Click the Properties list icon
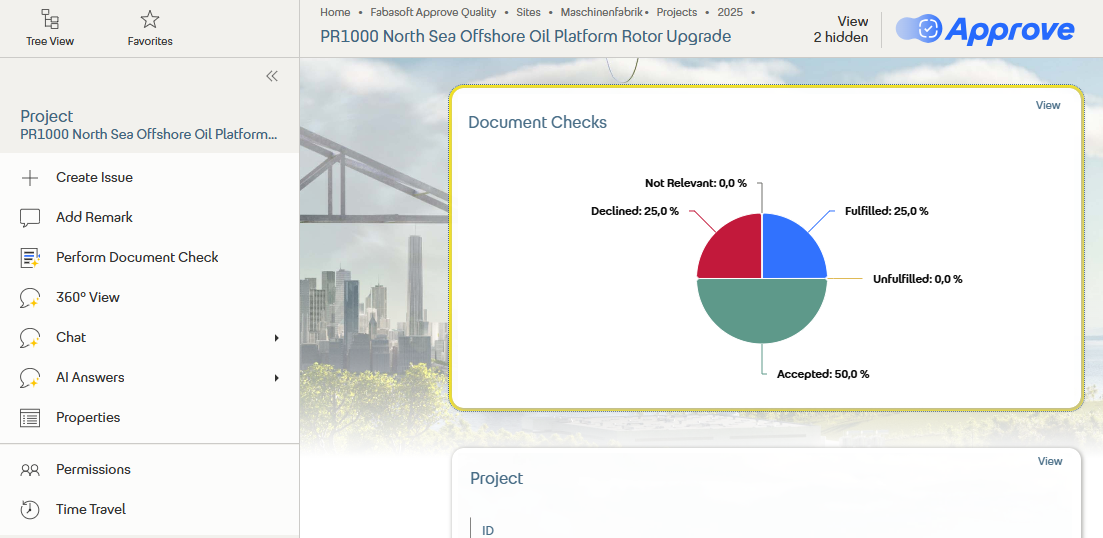The image size is (1103, 538). coord(30,418)
